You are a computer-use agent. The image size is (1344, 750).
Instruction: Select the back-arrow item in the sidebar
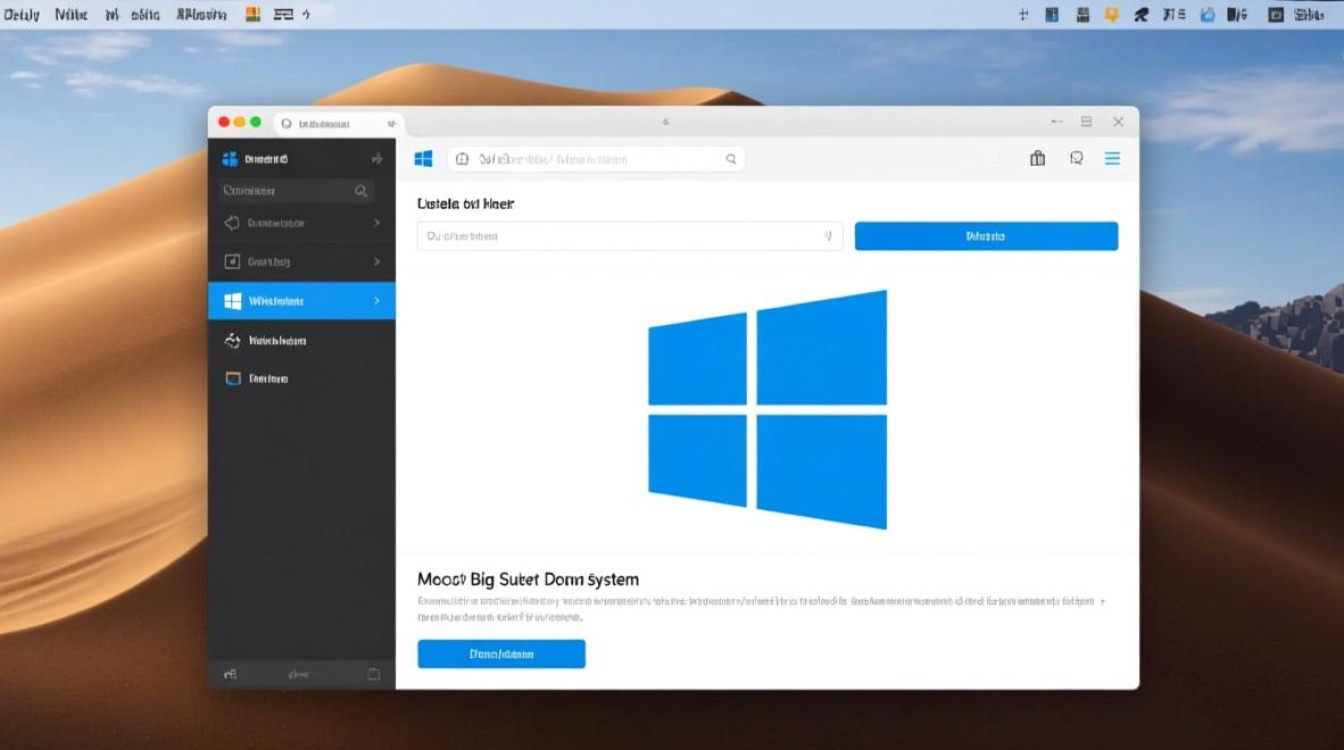231,223
